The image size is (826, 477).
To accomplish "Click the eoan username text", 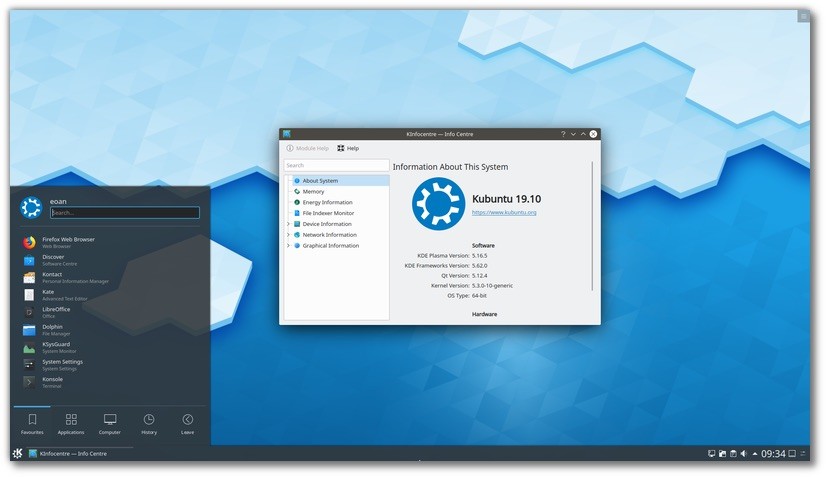I will click(x=58, y=201).
